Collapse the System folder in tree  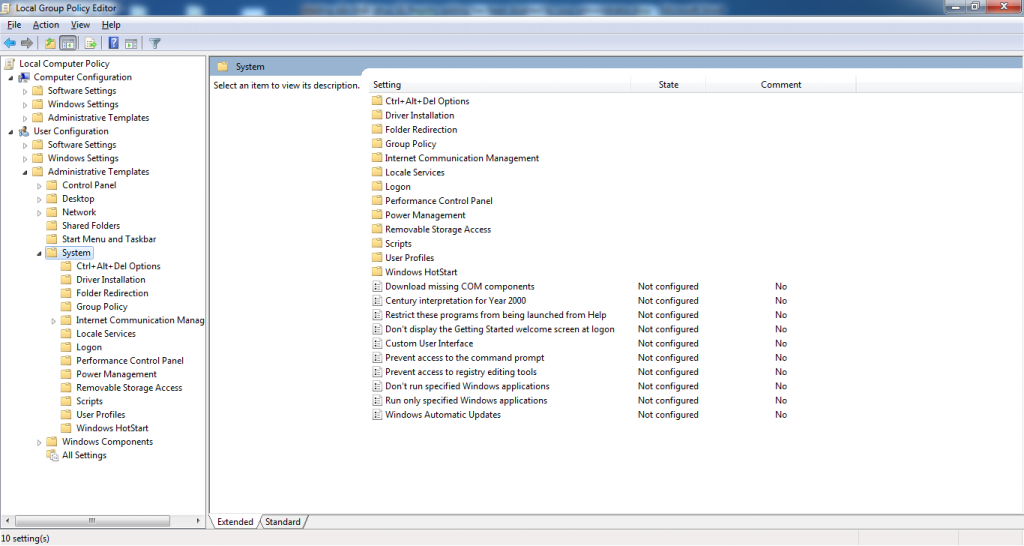tap(39, 253)
